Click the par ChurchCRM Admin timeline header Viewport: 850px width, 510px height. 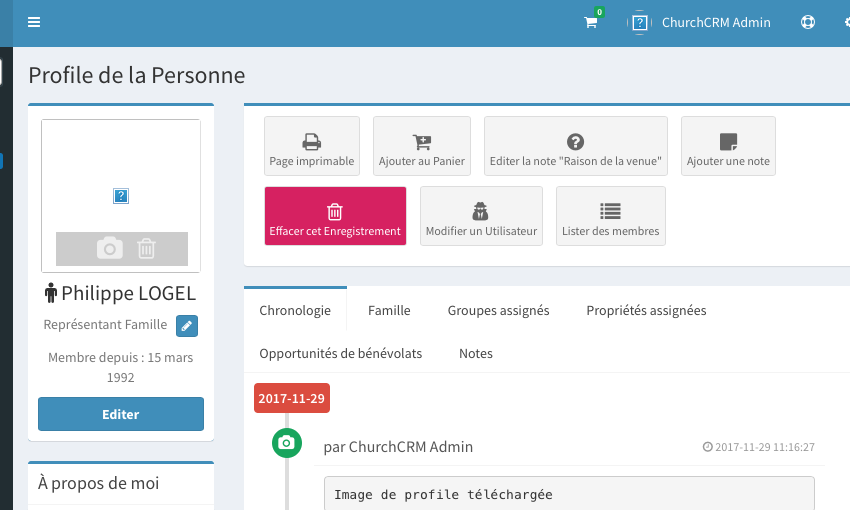click(398, 447)
